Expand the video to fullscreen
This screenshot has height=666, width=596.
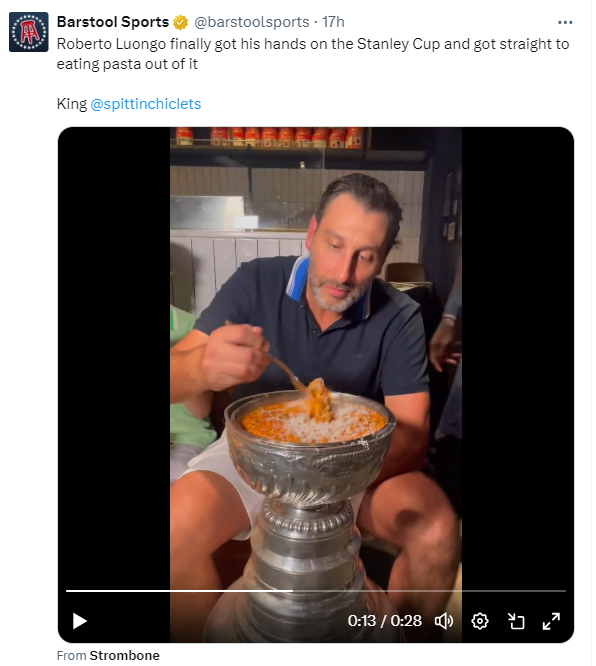pos(551,621)
